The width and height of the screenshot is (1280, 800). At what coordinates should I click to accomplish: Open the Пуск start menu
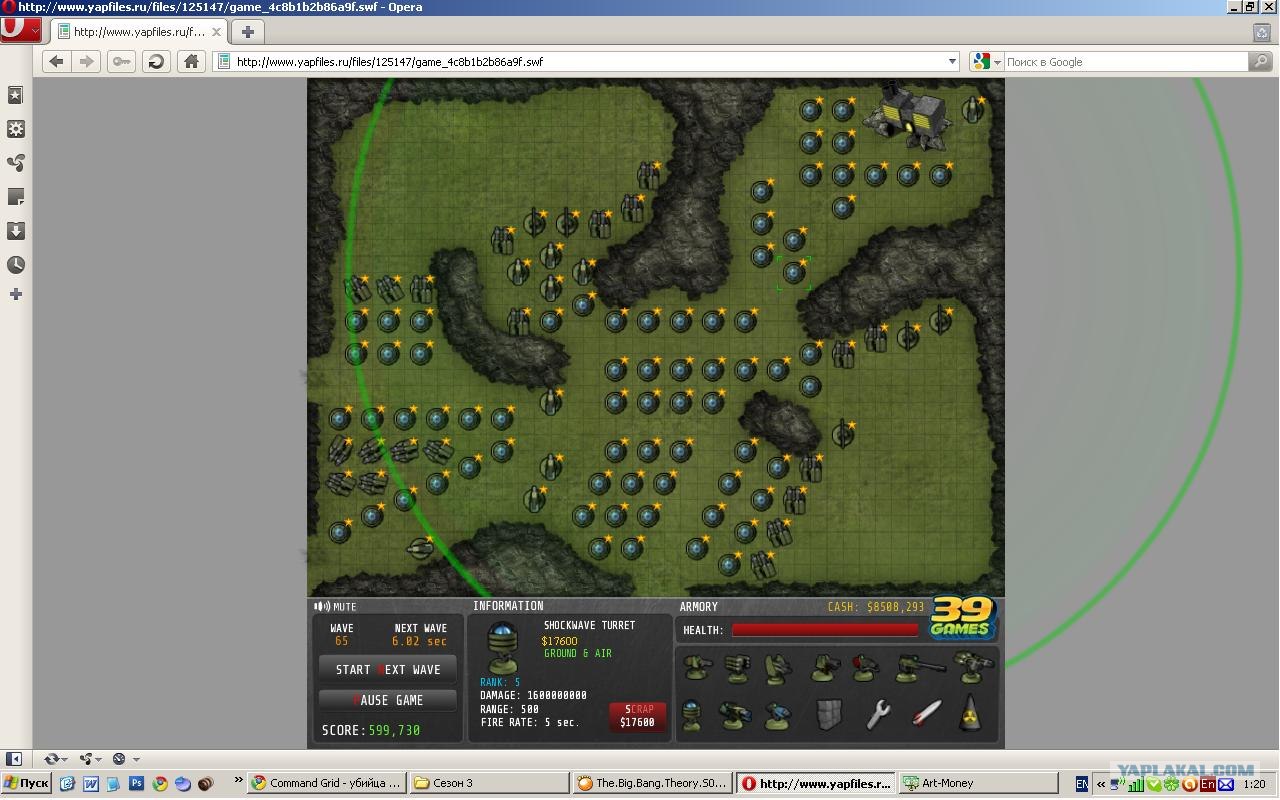tap(27, 783)
